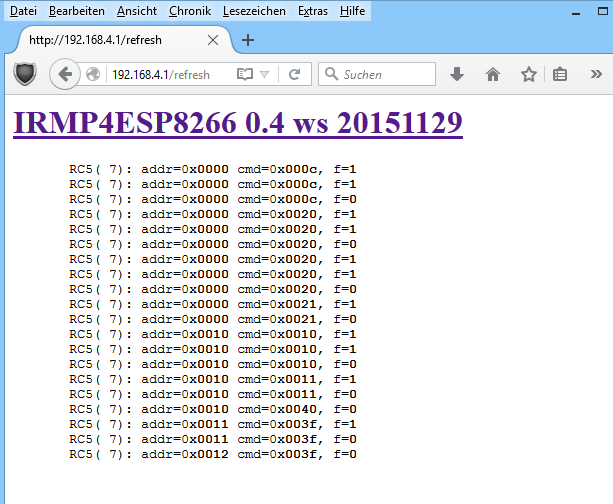613x504 pixels.
Task: Go to the home page
Action: 493,74
